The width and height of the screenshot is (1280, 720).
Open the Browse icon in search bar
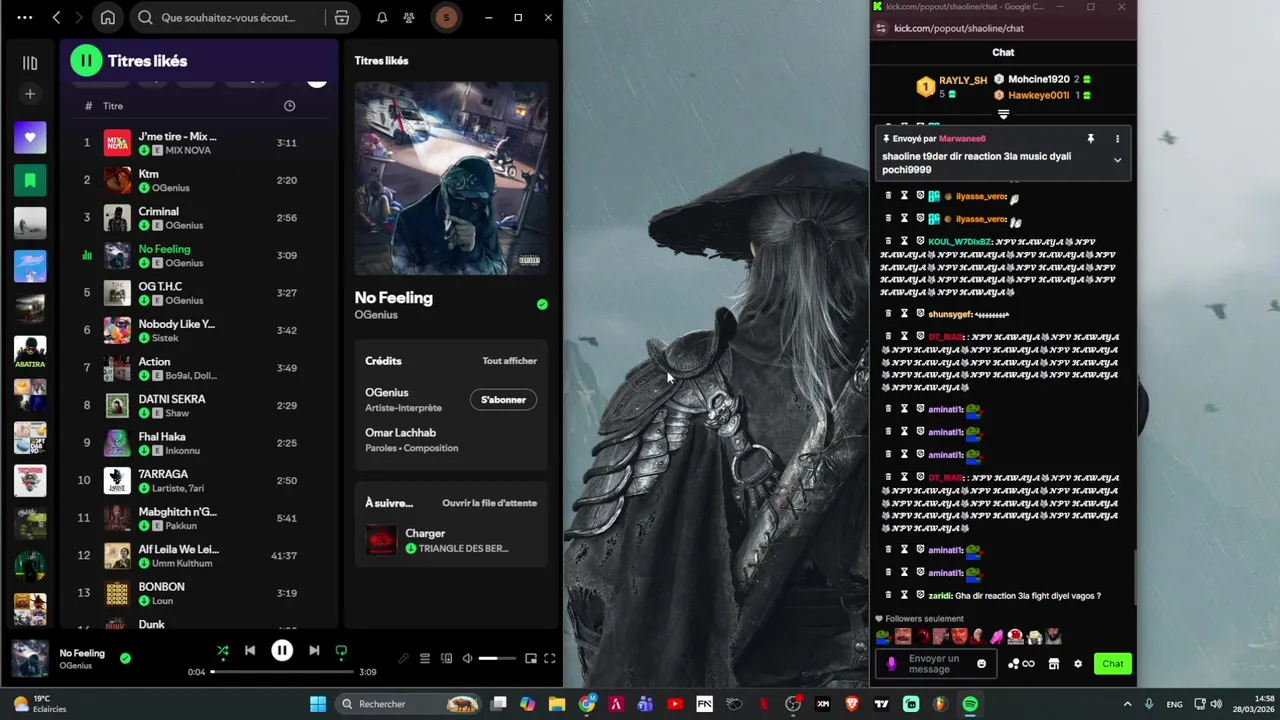(x=342, y=18)
